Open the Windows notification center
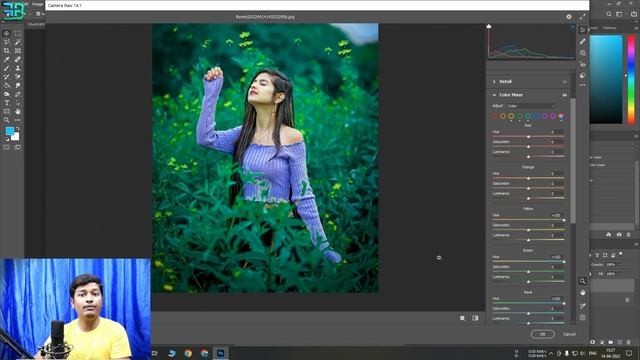 tap(629, 353)
